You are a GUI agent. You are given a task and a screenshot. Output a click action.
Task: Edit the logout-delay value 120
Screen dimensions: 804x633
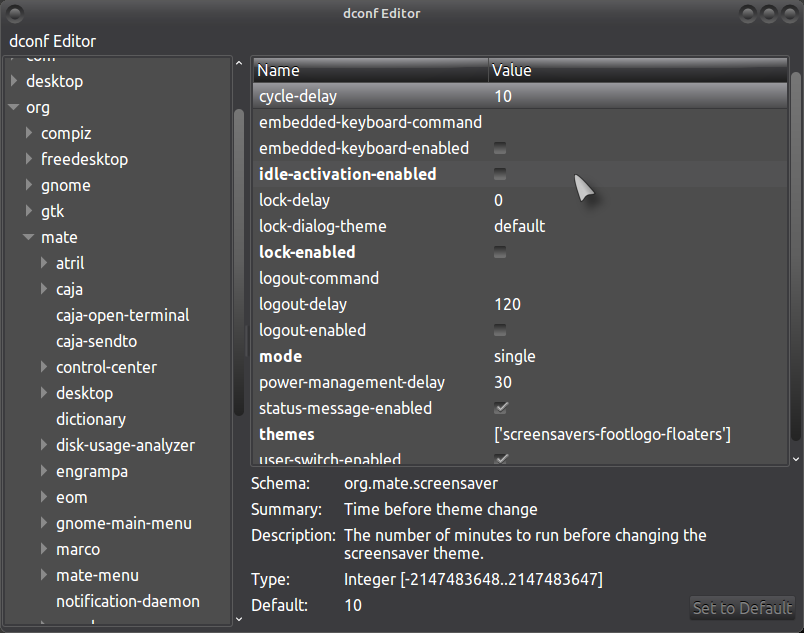coord(508,304)
